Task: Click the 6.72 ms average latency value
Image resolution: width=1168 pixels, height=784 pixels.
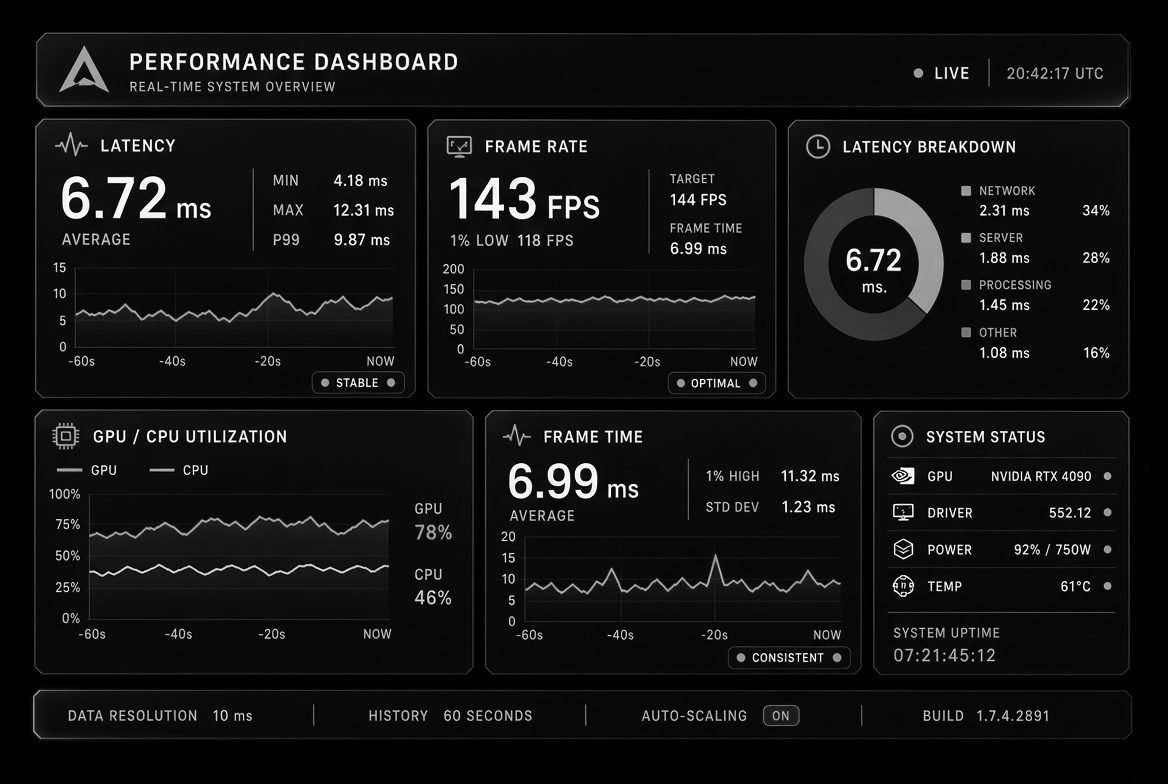Action: coord(136,198)
